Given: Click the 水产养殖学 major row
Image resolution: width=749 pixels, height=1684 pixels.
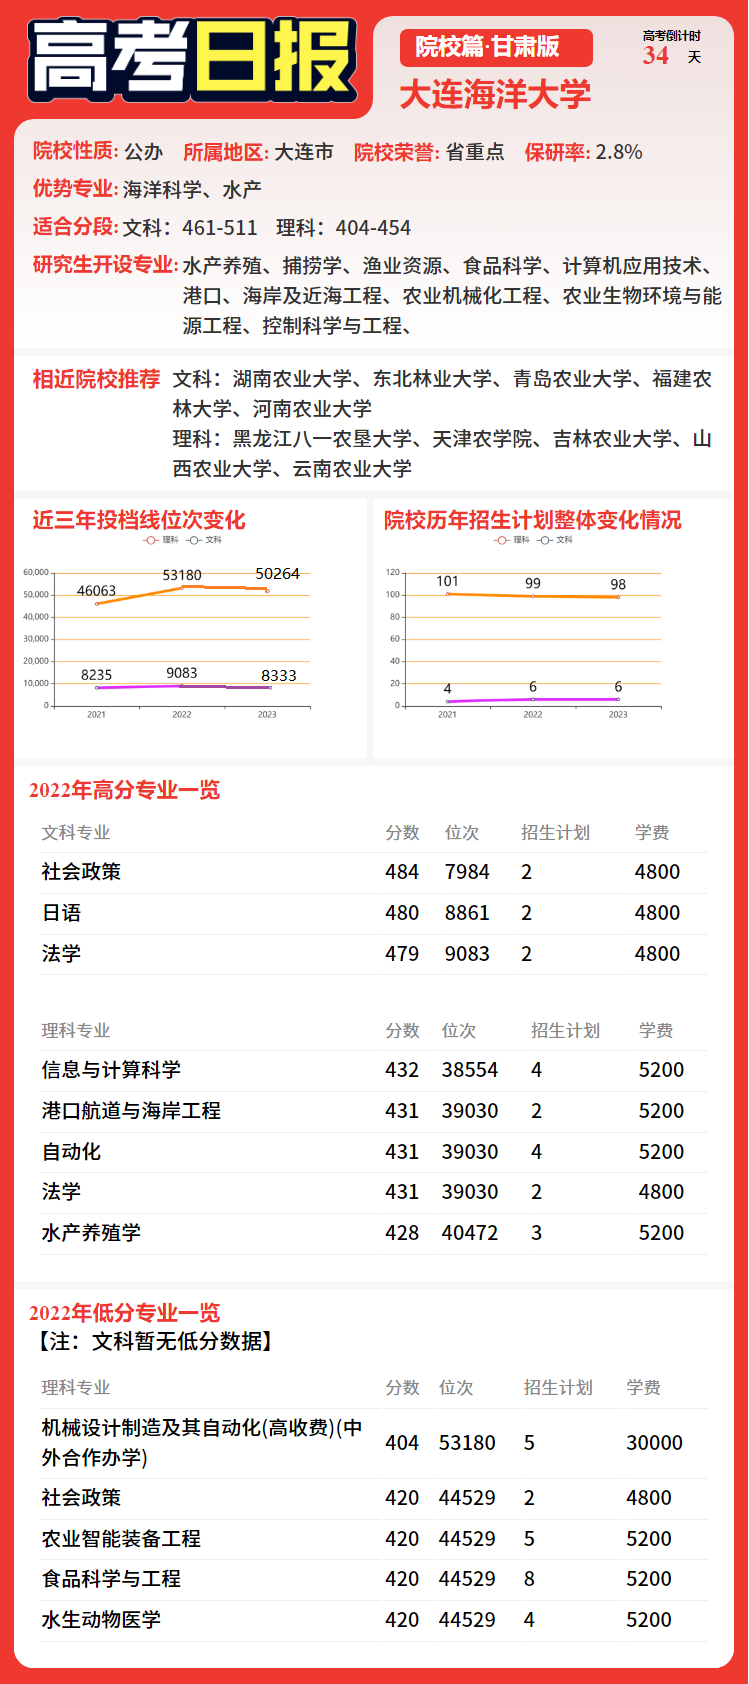Looking at the screenshot, I should [374, 1233].
